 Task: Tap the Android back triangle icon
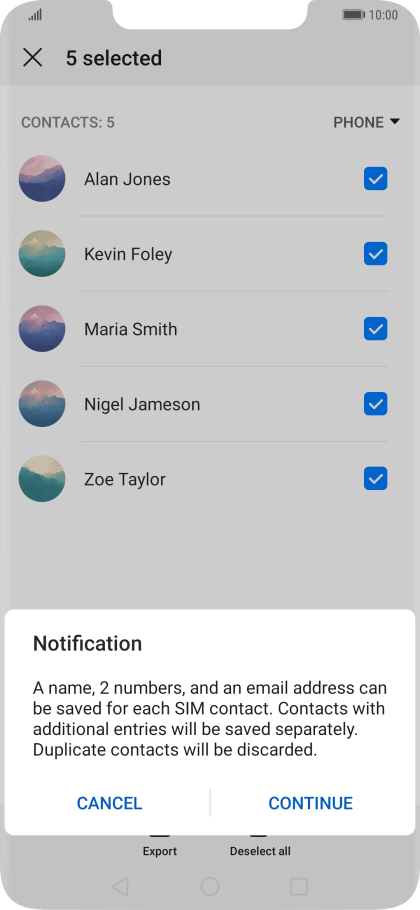click(x=120, y=886)
